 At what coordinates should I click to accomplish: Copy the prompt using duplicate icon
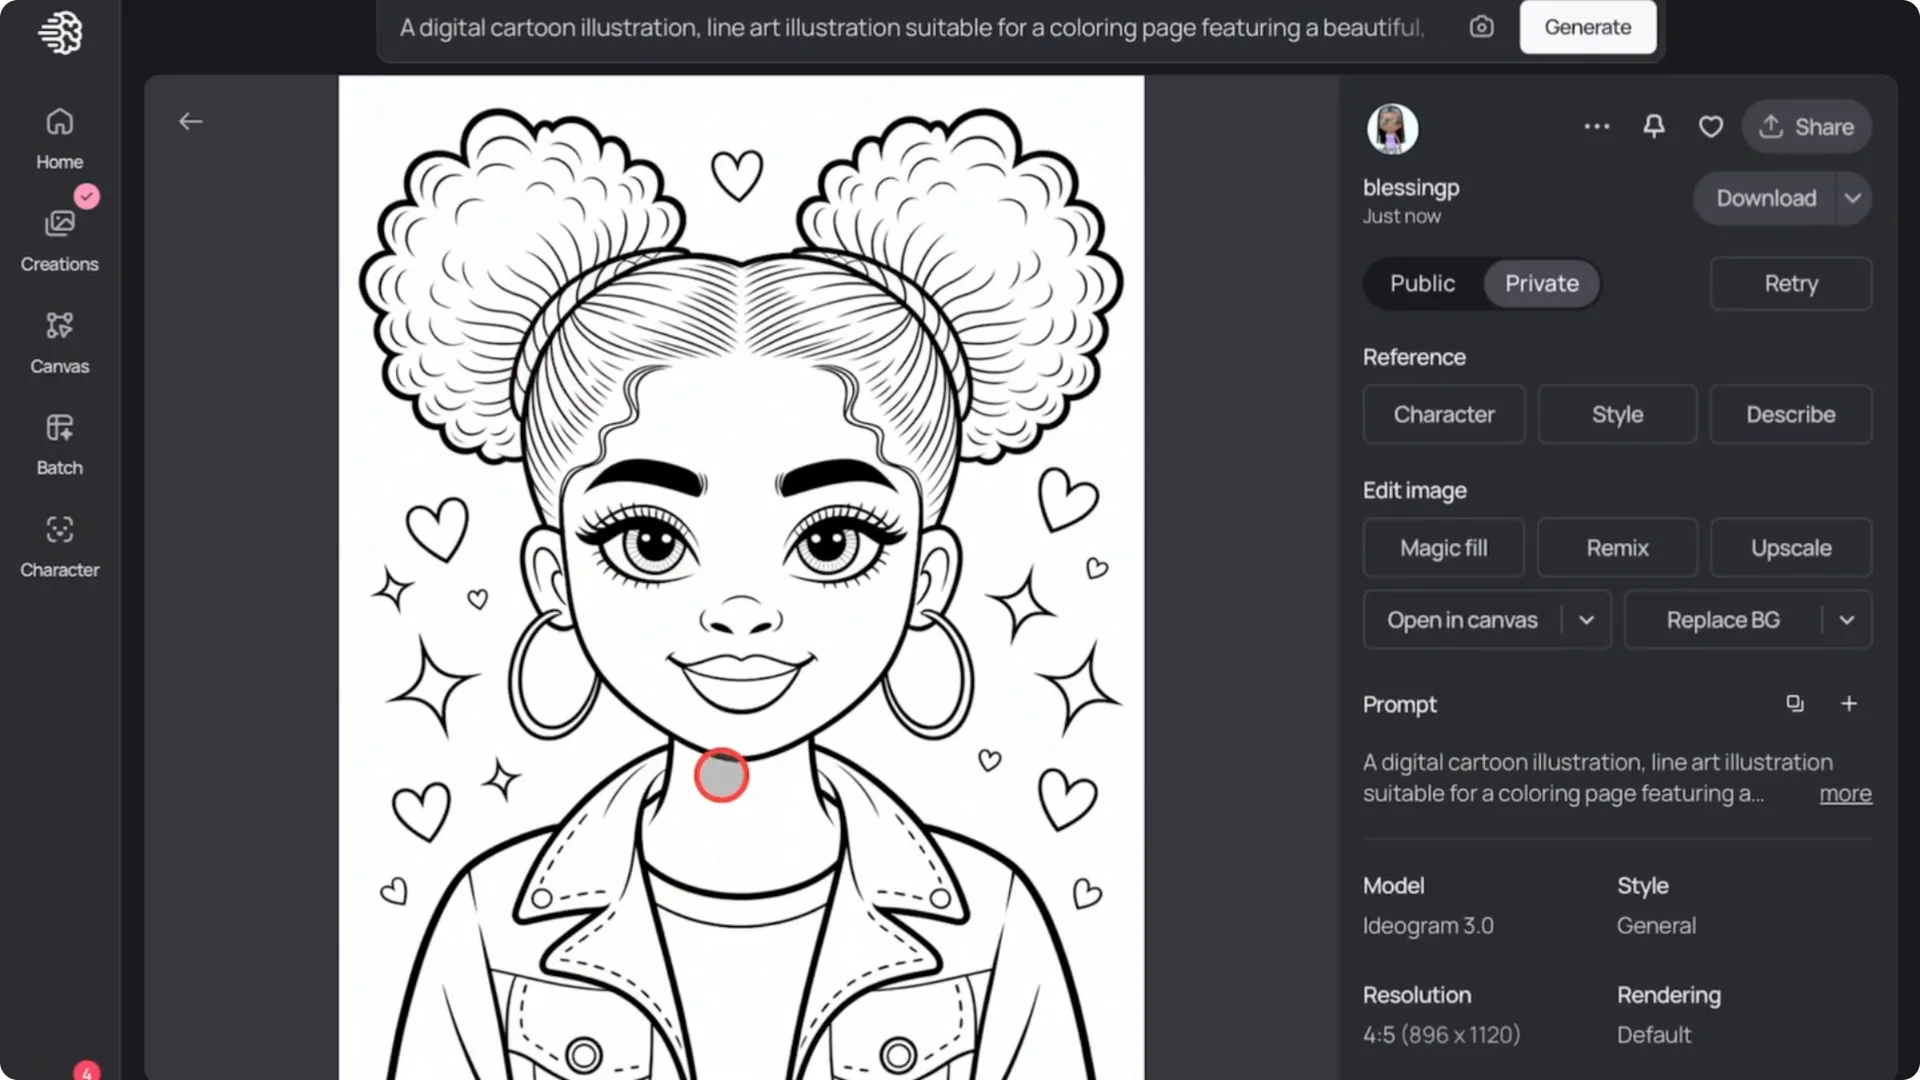point(1795,704)
